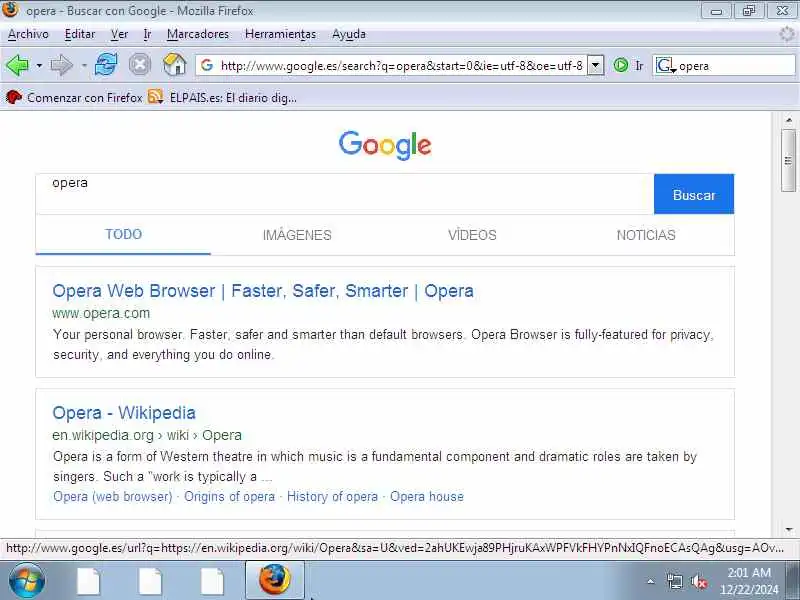Viewport: 800px width, 600px height.
Task: Open the Origins of opera sublink
Action: [229, 496]
